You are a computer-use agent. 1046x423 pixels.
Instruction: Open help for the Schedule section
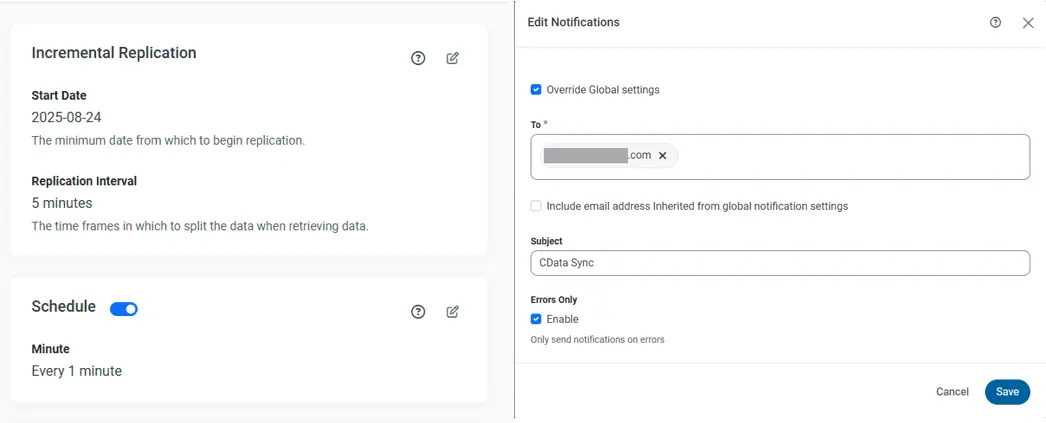click(418, 312)
